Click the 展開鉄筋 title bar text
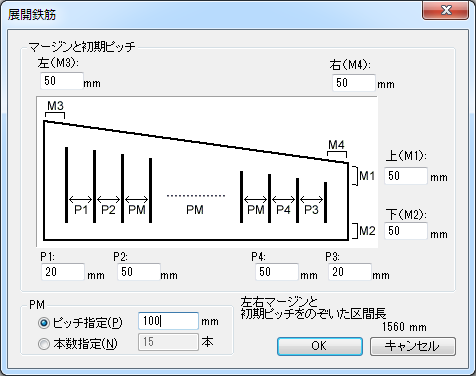 point(32,15)
